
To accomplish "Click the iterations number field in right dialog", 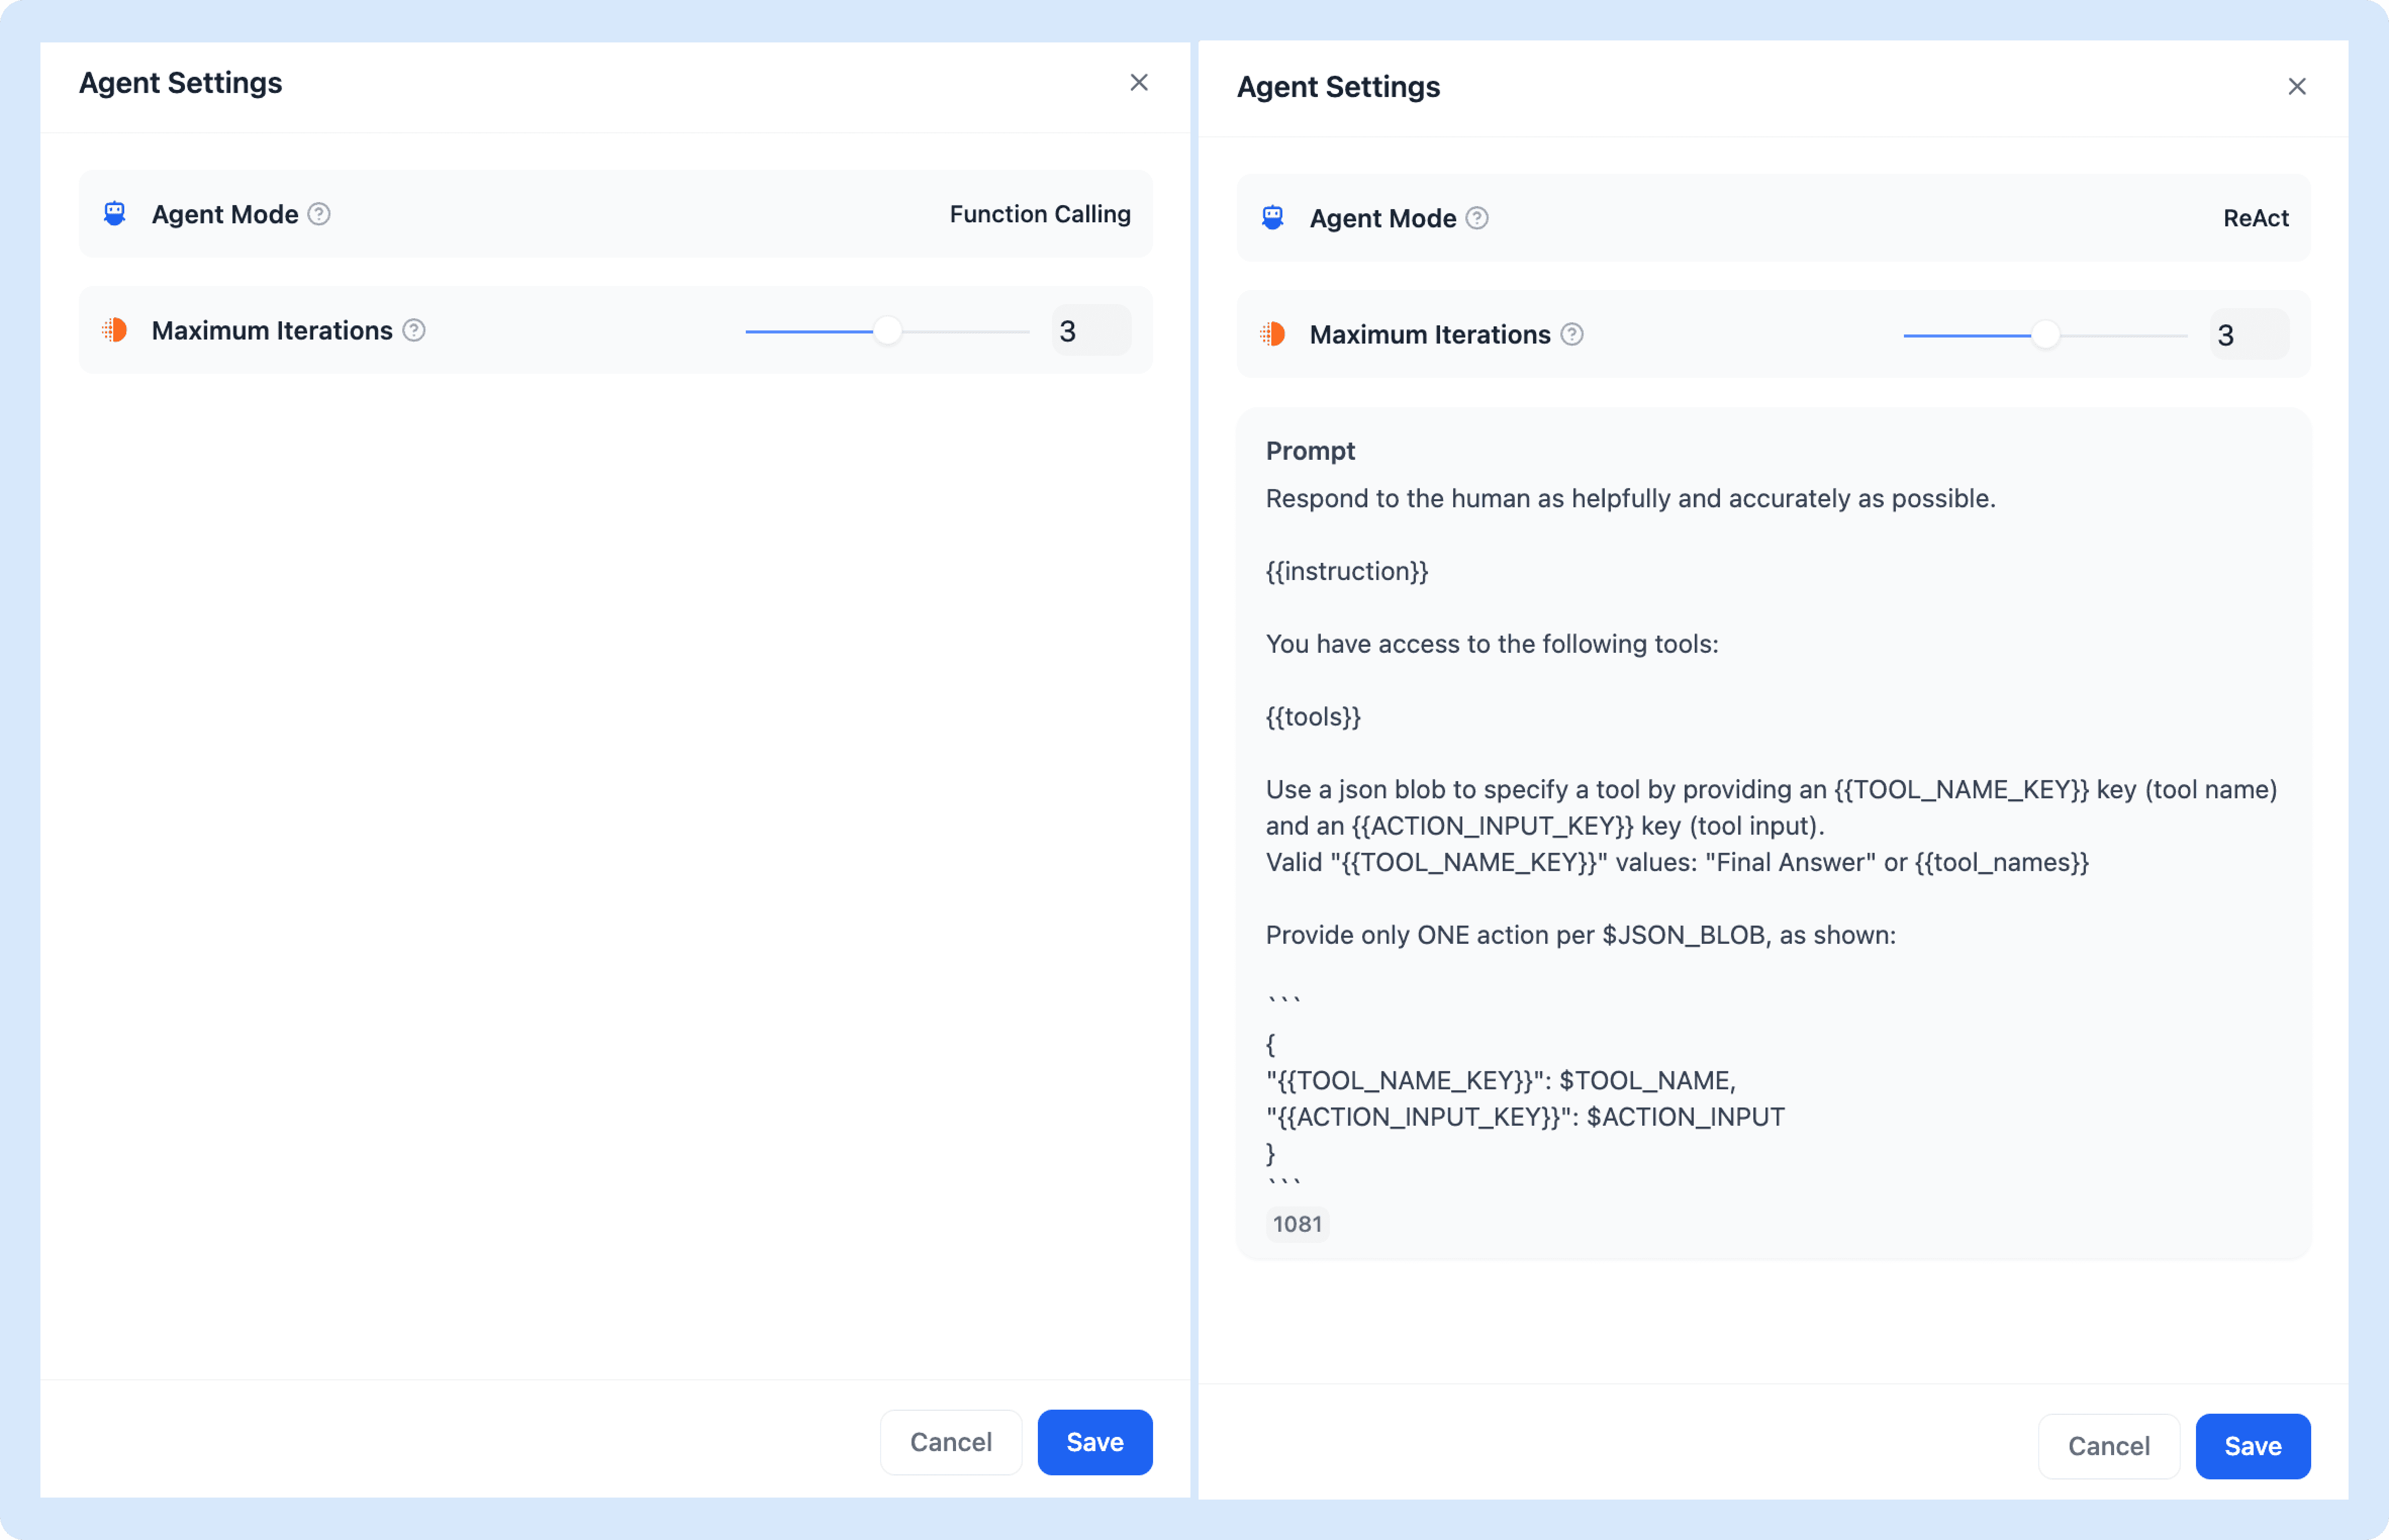I will tap(2249, 335).
